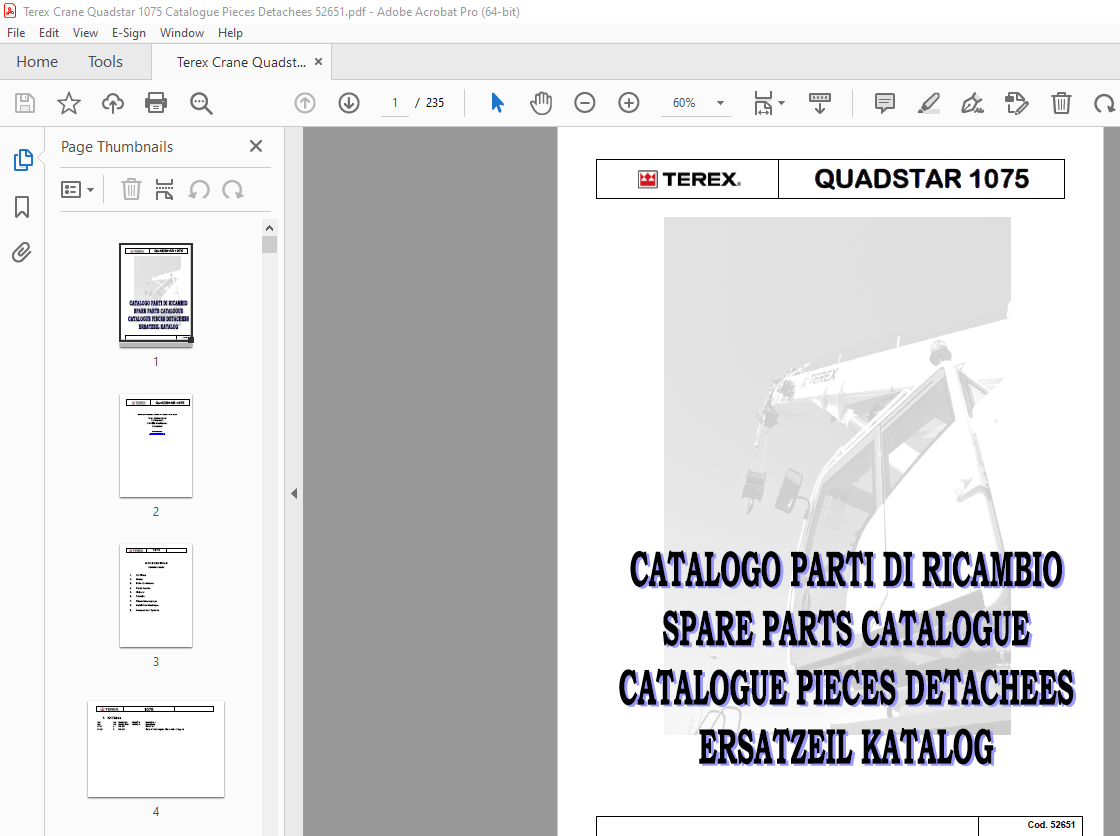
Task: Select the Terex Crane Quadst... document tab
Action: 241,62
